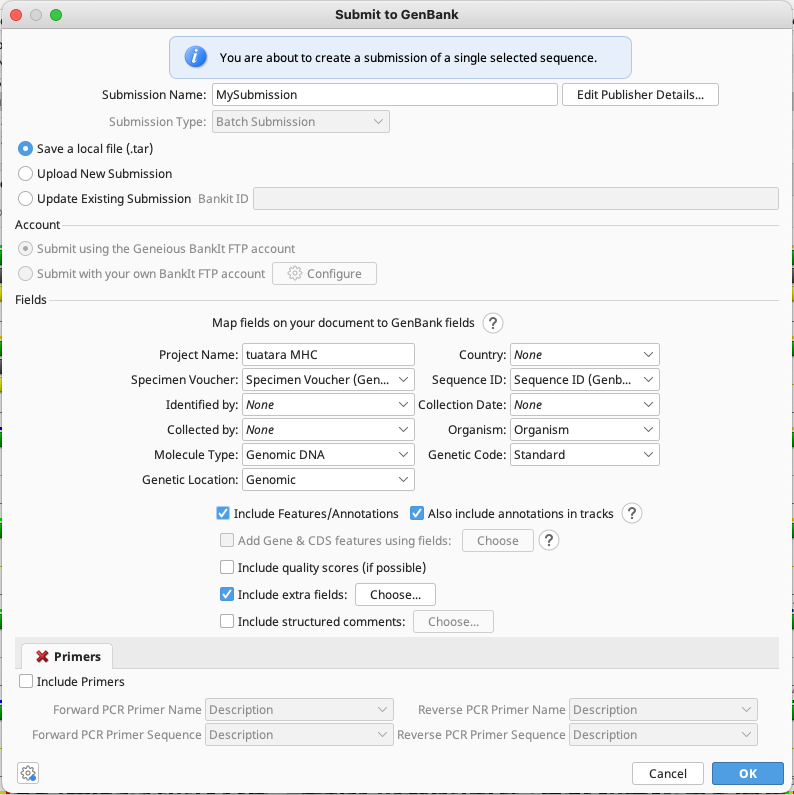Enable Include quality scores checkbox

coord(227,567)
